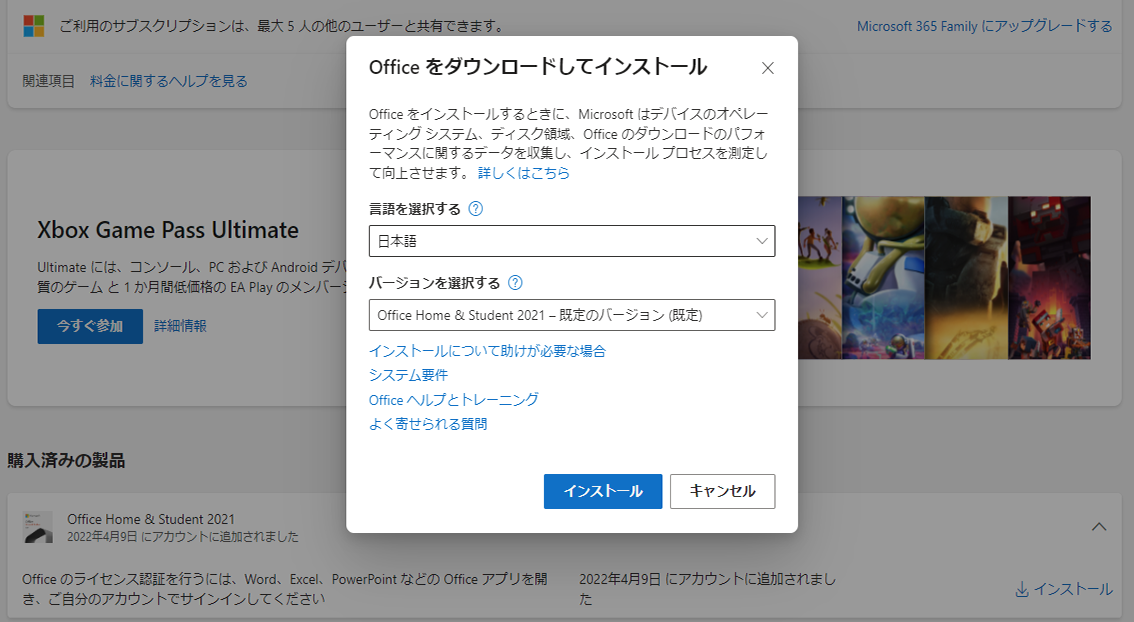Open 料金に関するヘルプを見る link
The height and width of the screenshot is (622, 1134).
coord(169,81)
